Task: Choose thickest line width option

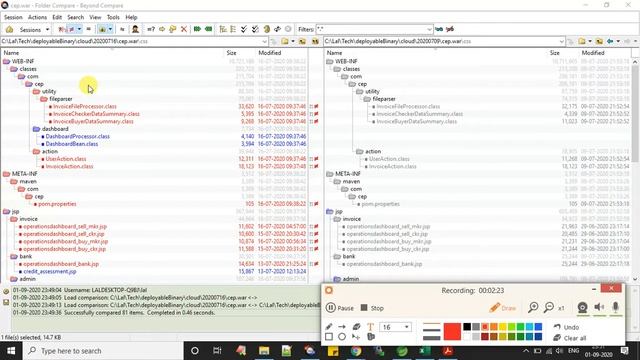Action: point(431,338)
